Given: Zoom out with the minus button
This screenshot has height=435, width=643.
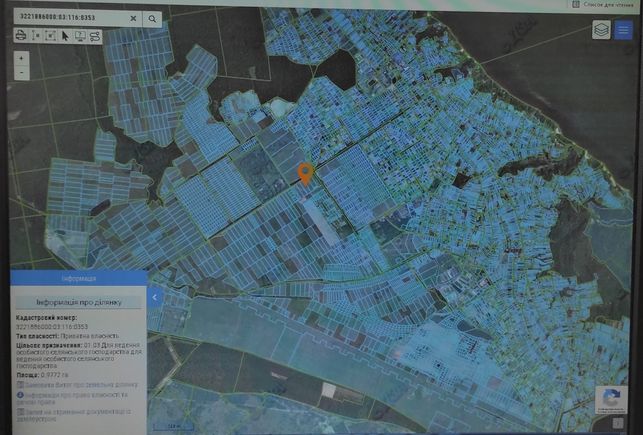Looking at the screenshot, I should click(x=21, y=73).
